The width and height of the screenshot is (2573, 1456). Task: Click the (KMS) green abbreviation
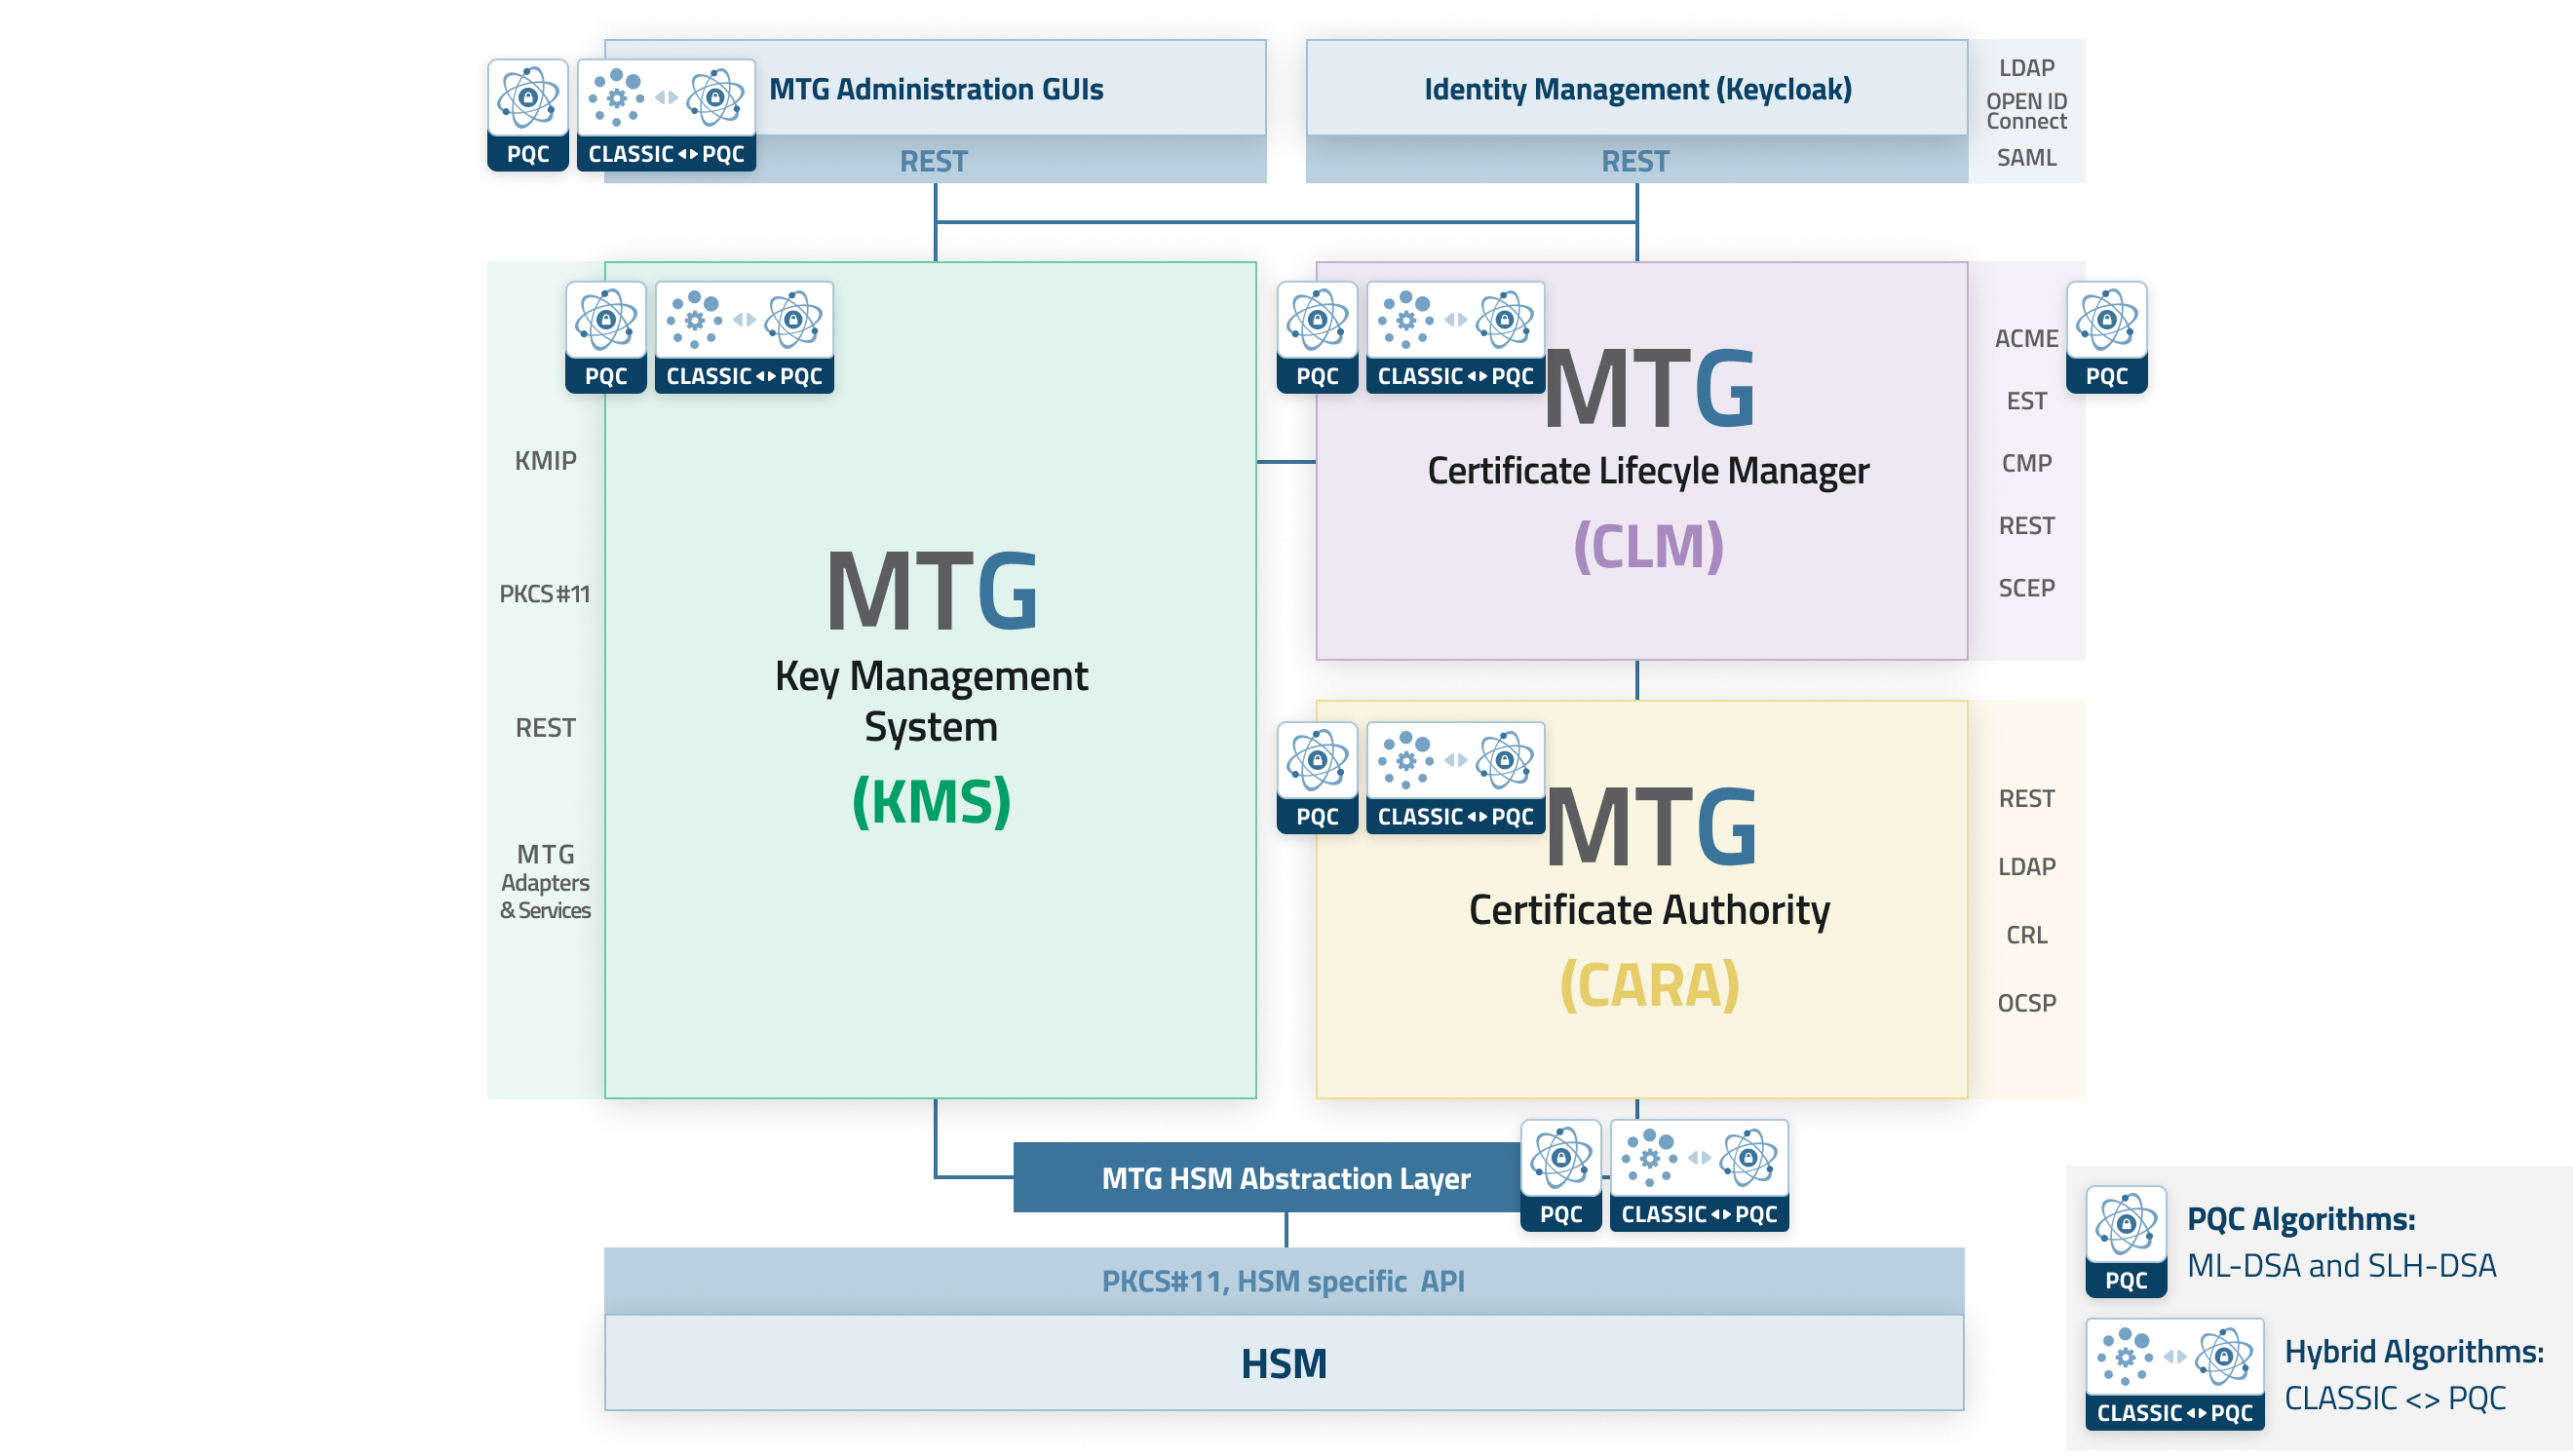click(x=931, y=801)
